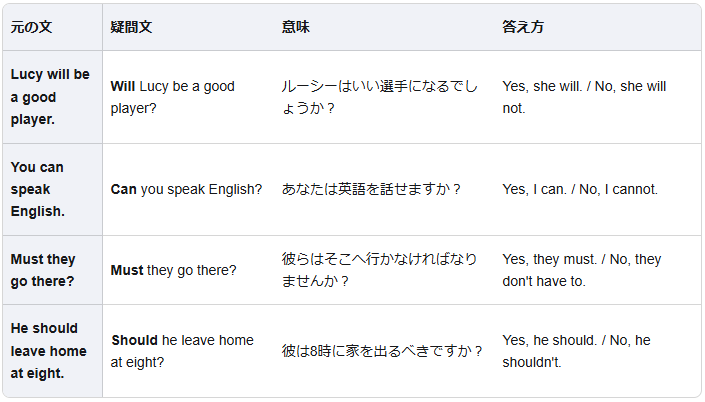Select the "Should he leave home at eight?" question

182,351
